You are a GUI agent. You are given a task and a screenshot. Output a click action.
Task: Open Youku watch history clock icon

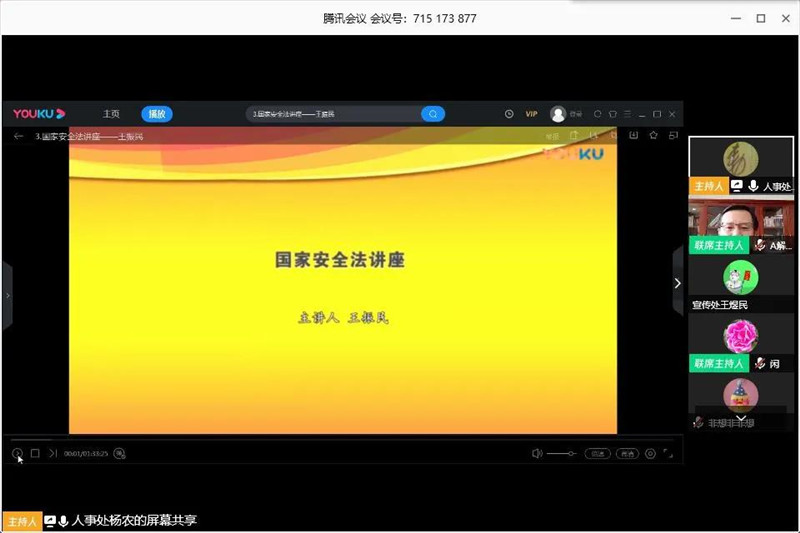pos(509,114)
